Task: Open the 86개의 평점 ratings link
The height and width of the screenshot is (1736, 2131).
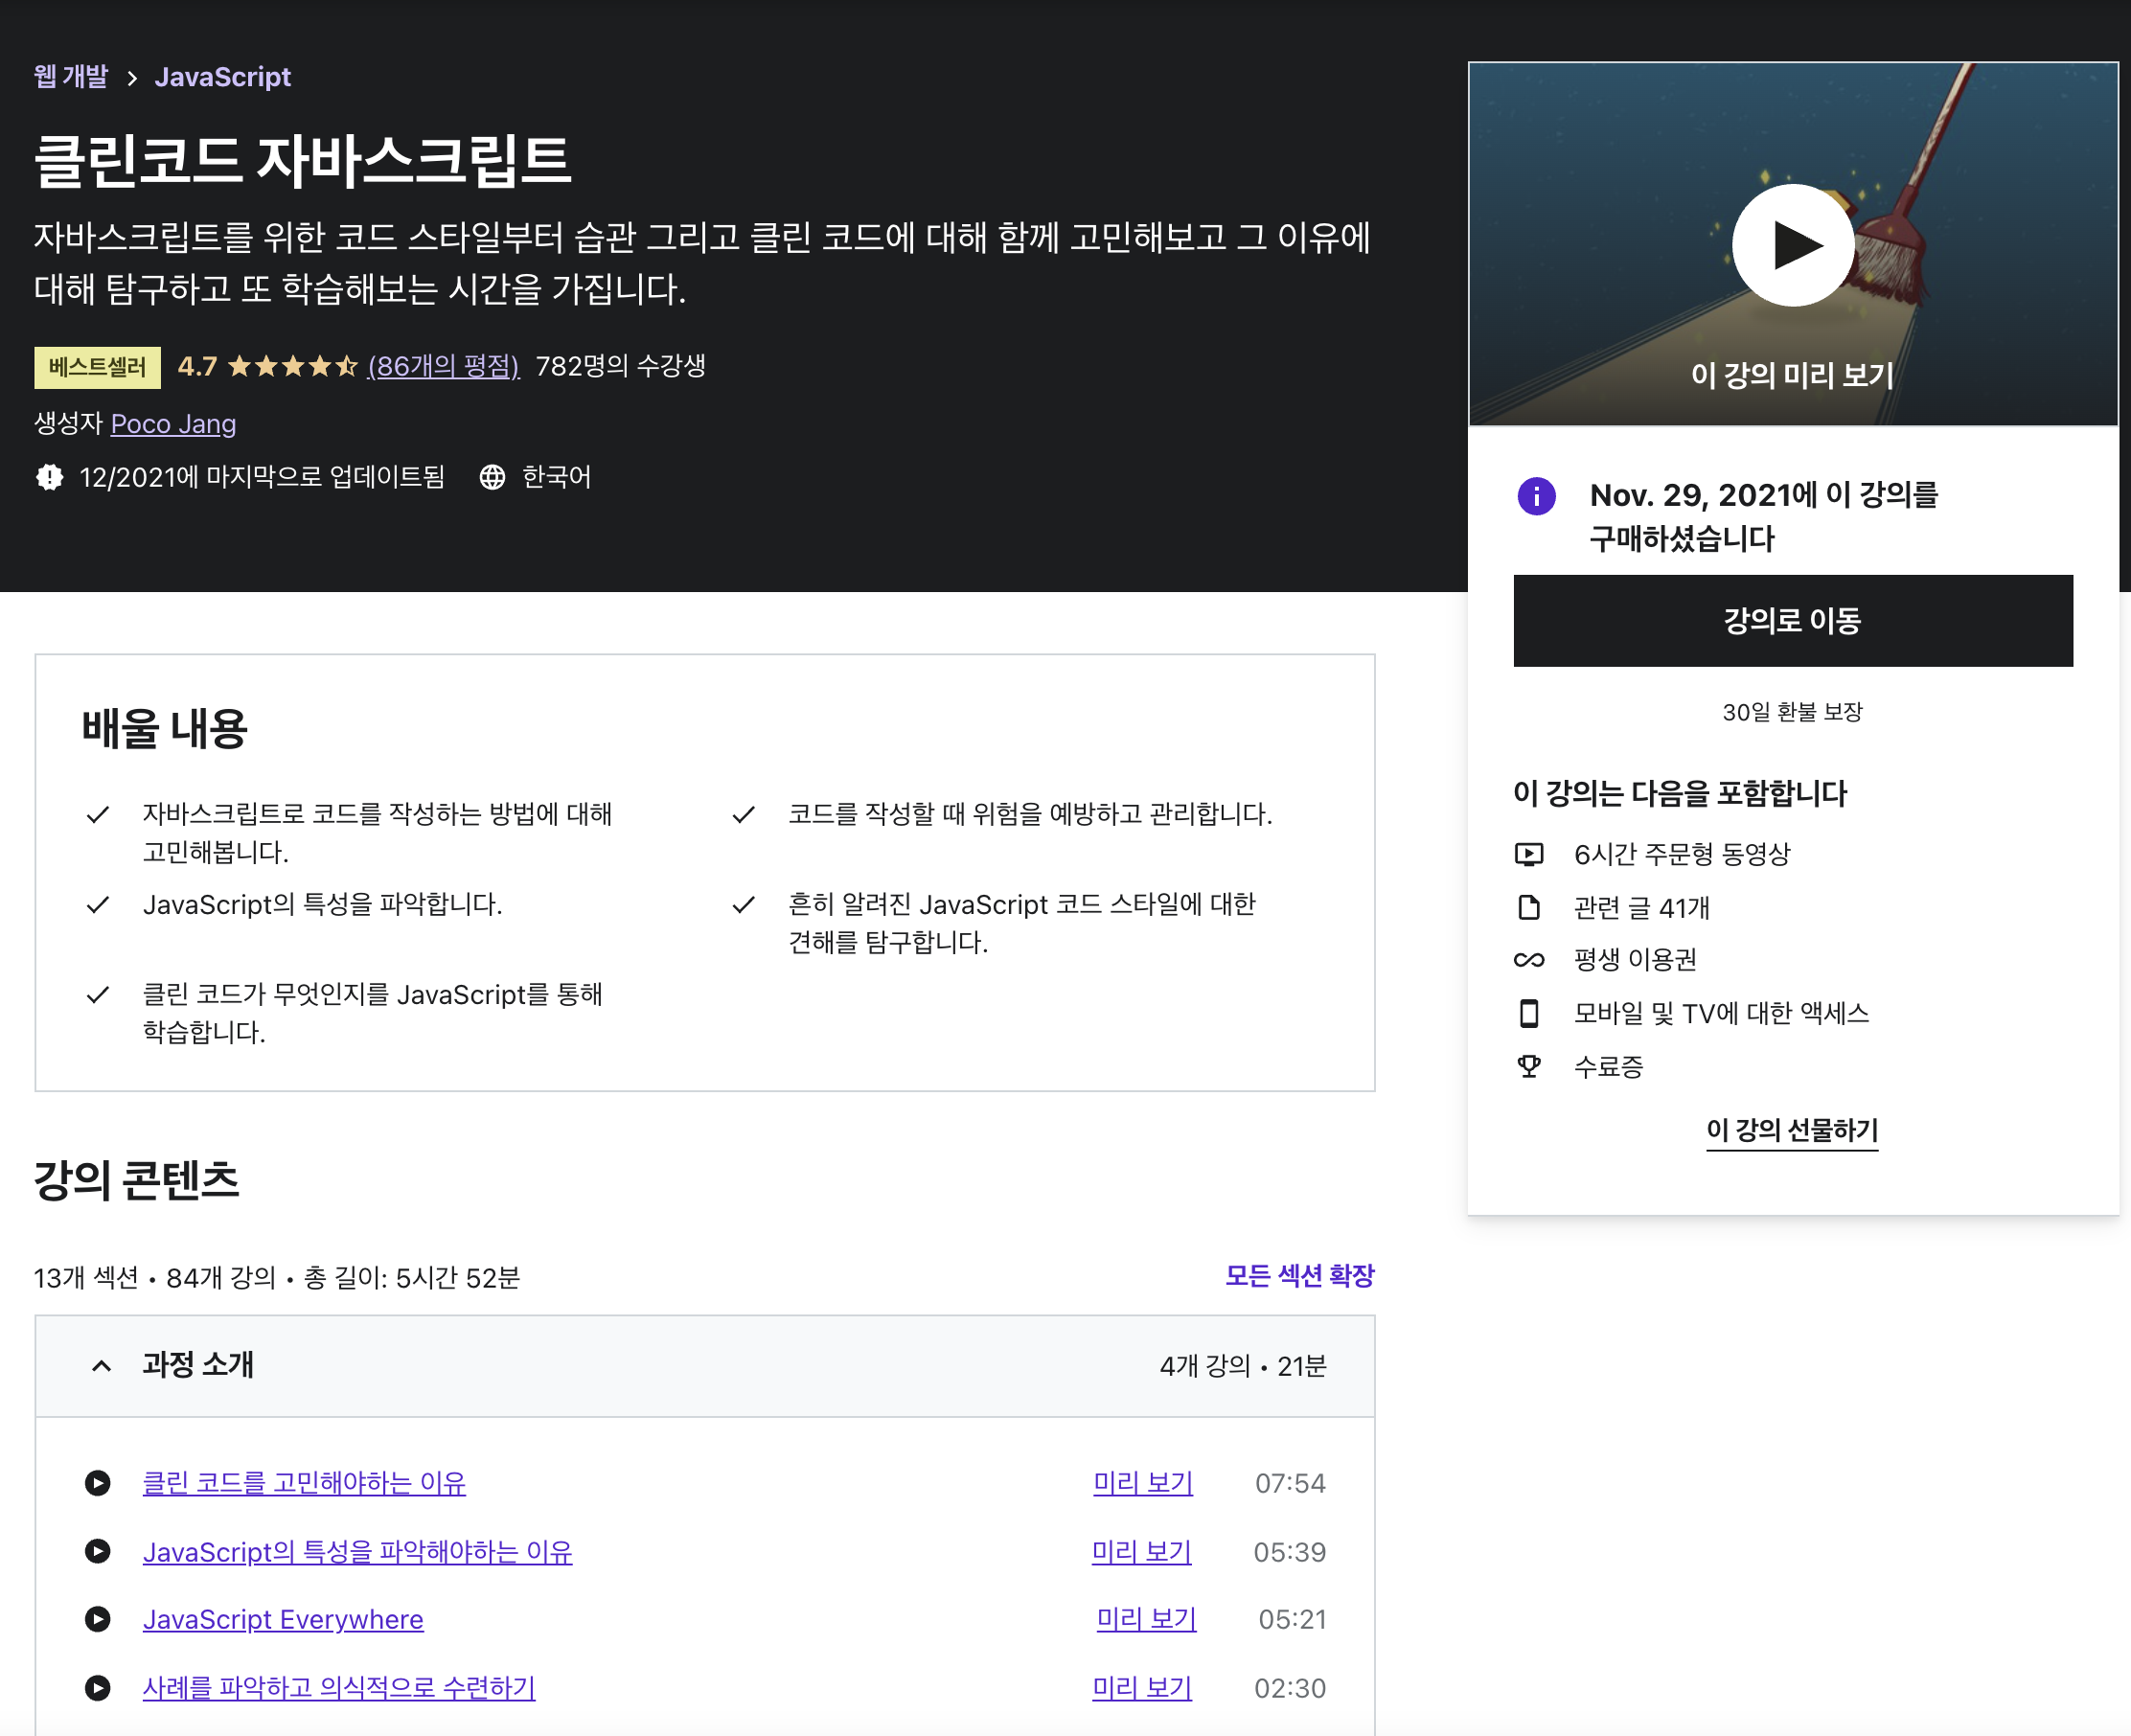Action: pos(443,366)
